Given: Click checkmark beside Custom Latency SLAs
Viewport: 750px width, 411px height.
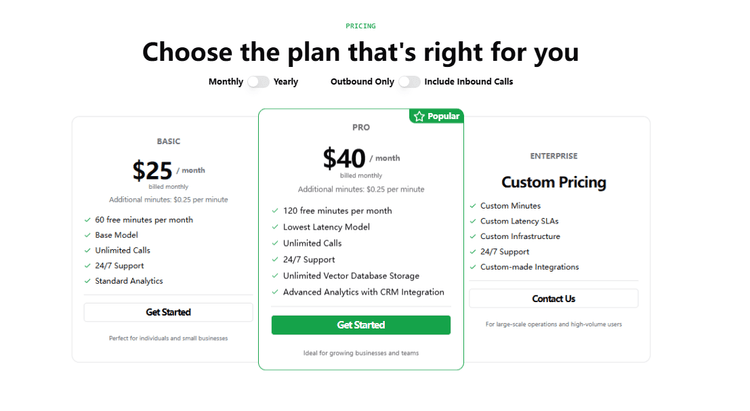Looking at the screenshot, I should pos(472,221).
